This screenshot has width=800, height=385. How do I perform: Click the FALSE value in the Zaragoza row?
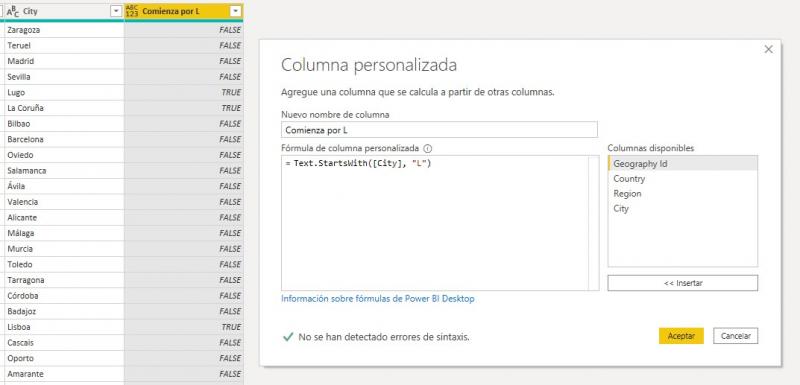click(x=230, y=30)
